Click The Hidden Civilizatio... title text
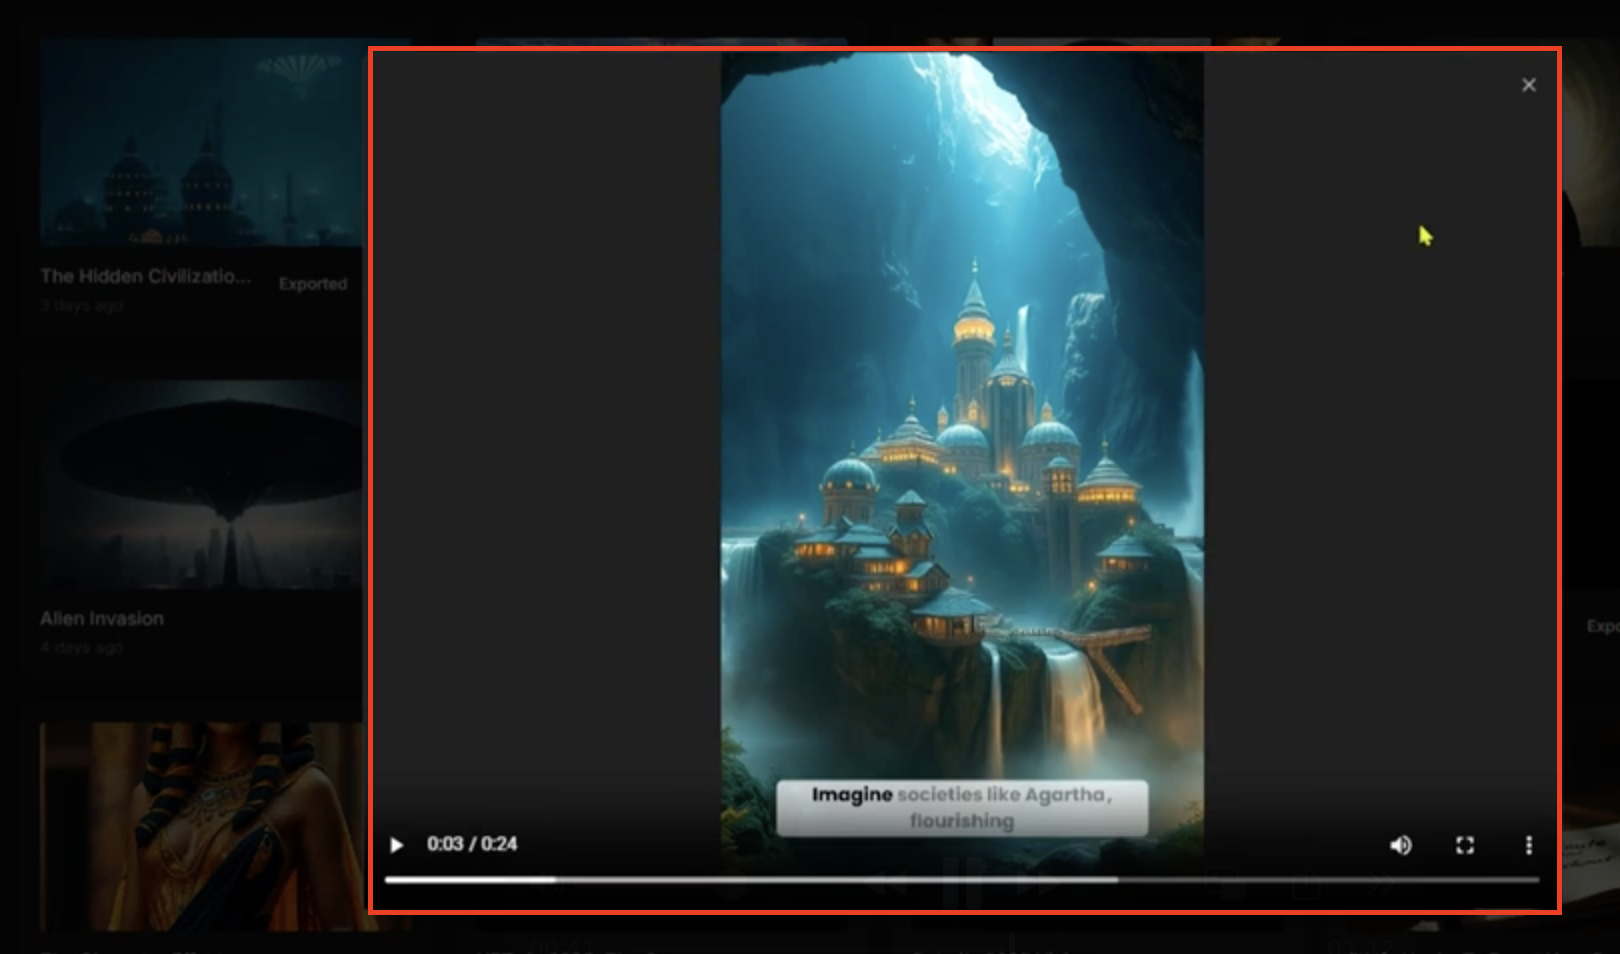This screenshot has height=954, width=1620. coord(146,276)
